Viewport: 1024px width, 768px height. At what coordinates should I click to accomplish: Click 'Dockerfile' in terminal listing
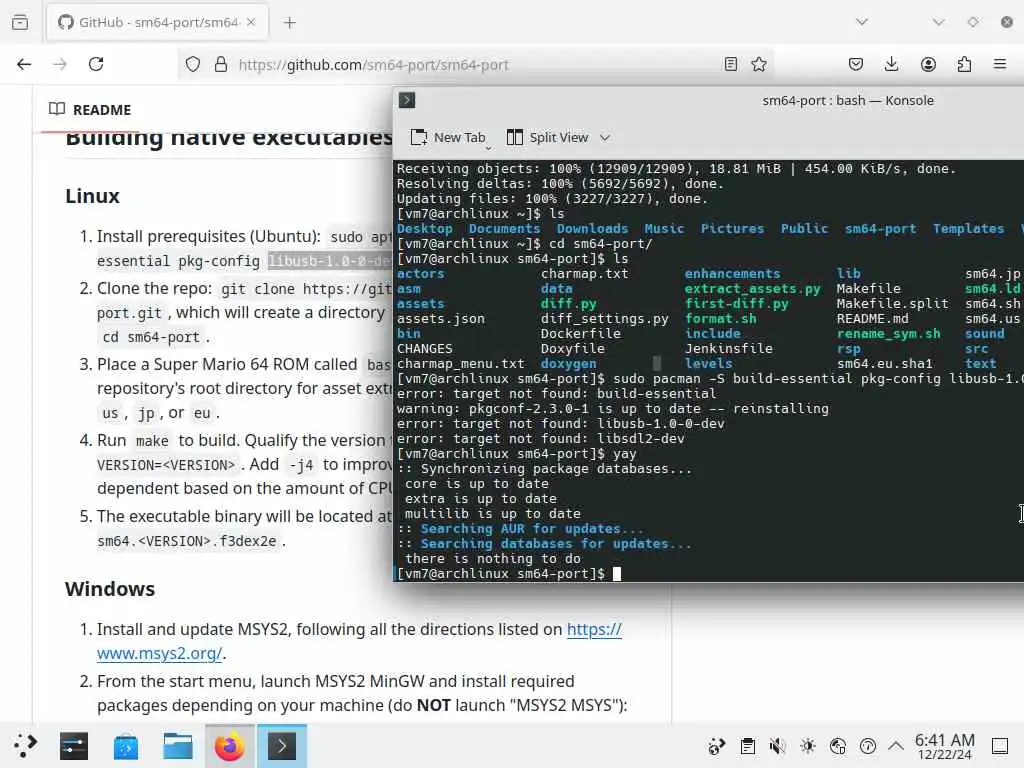point(581,334)
